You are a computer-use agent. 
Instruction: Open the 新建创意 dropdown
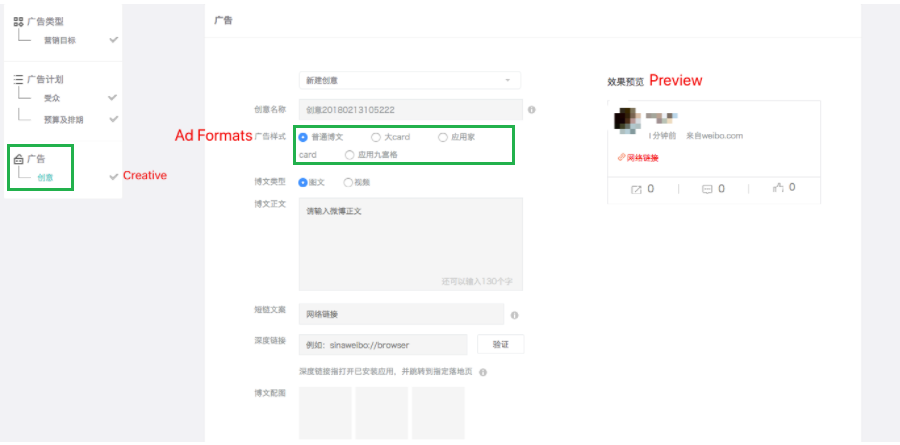click(x=409, y=80)
